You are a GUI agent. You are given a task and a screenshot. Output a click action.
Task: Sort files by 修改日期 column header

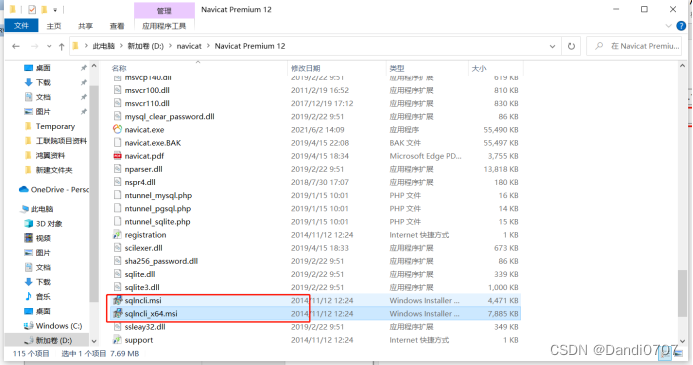tap(305, 68)
